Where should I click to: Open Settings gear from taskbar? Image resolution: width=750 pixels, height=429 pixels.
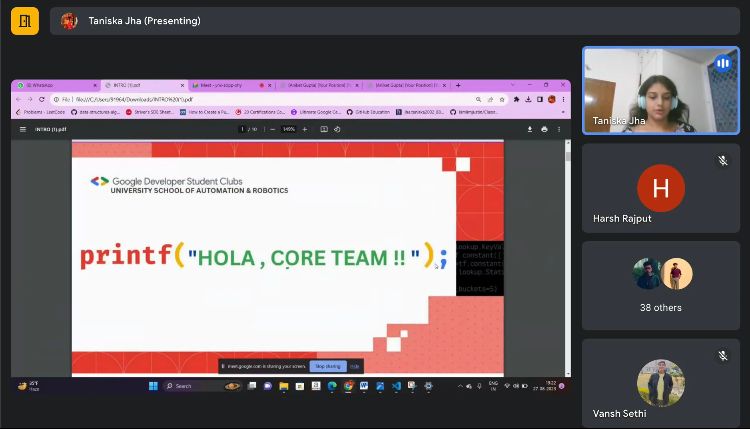(x=428, y=386)
